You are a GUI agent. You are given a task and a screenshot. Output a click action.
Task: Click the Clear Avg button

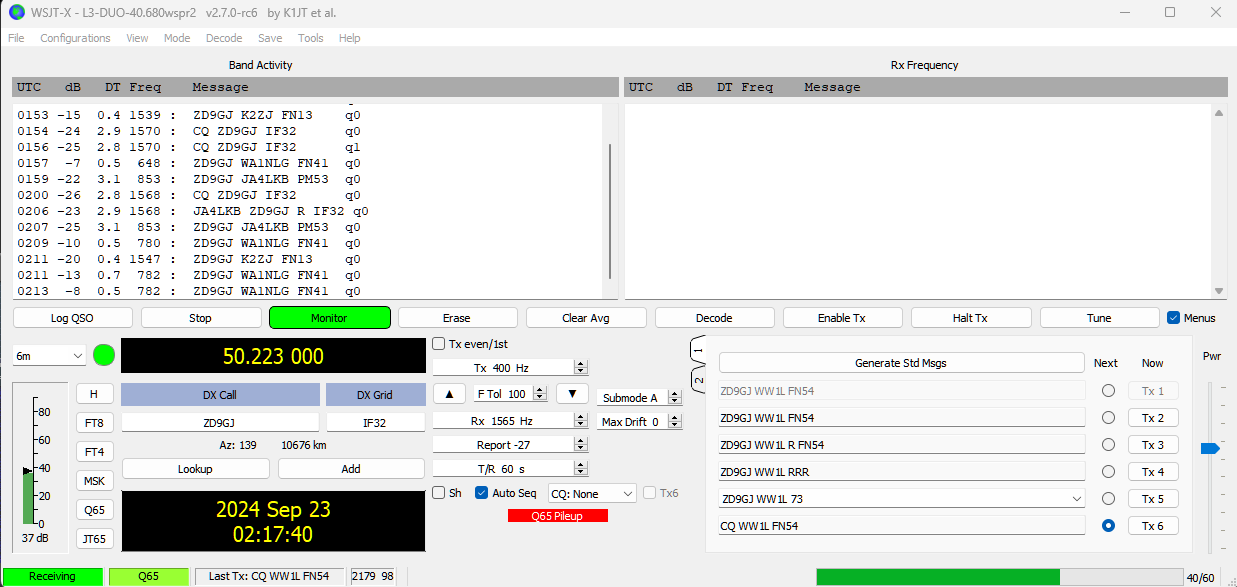[586, 318]
